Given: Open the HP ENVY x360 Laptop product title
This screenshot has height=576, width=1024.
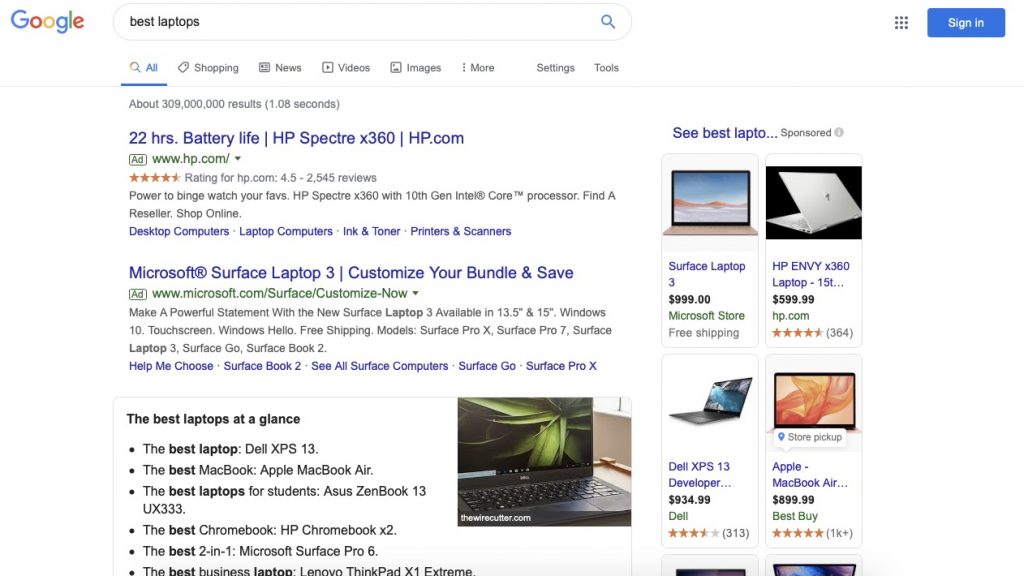Looking at the screenshot, I should pos(810,274).
